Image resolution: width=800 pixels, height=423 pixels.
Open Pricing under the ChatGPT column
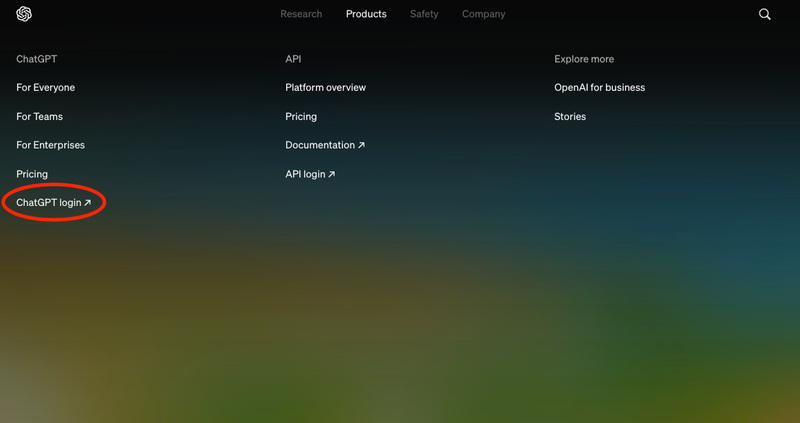tap(32, 175)
